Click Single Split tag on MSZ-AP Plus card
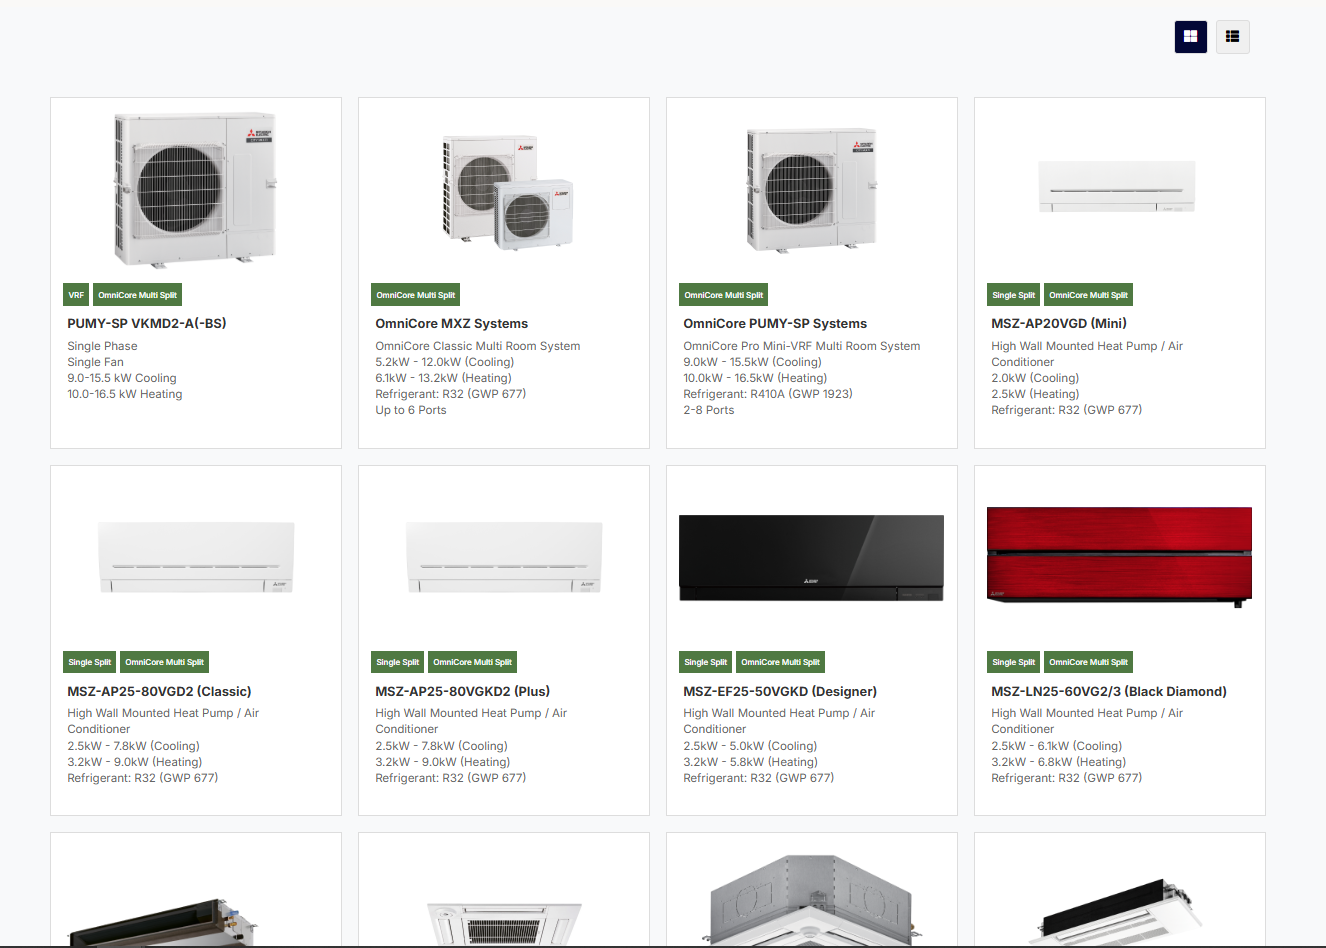 pos(397,662)
